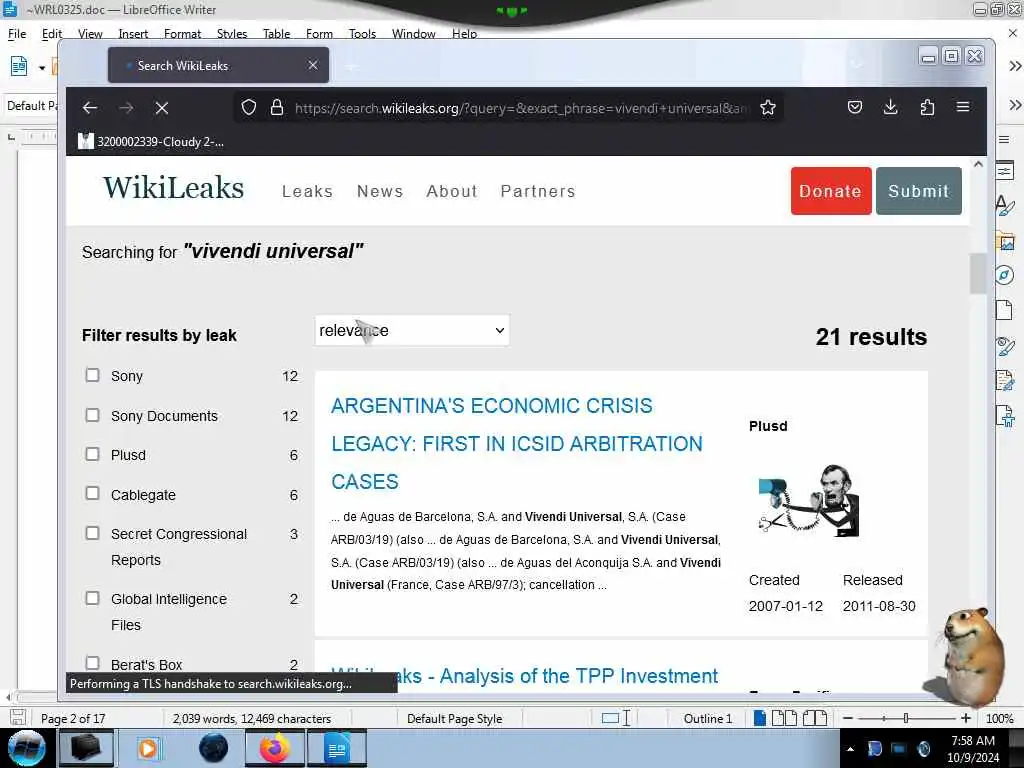Check the Sony Documents filter
This screenshot has width=1024, height=768.
pos(93,415)
